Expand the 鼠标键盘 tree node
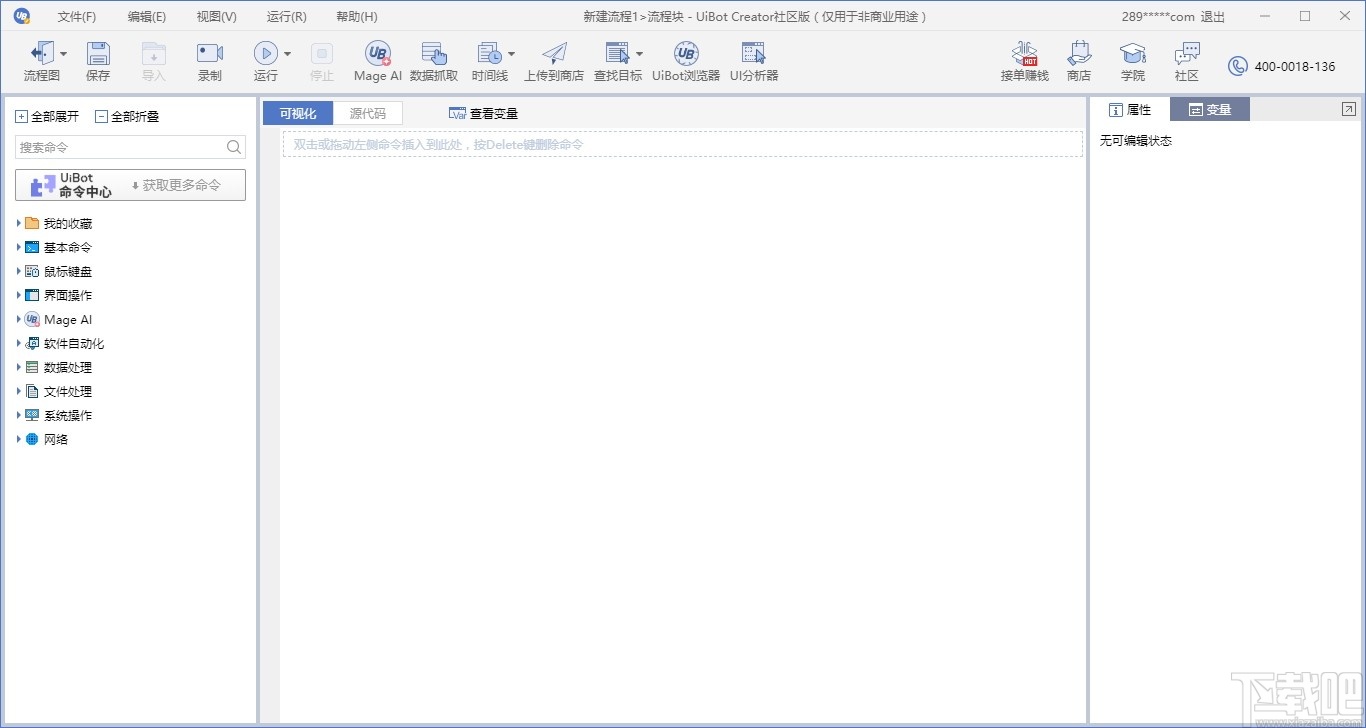Screen dimensions: 1366x728 (19, 271)
